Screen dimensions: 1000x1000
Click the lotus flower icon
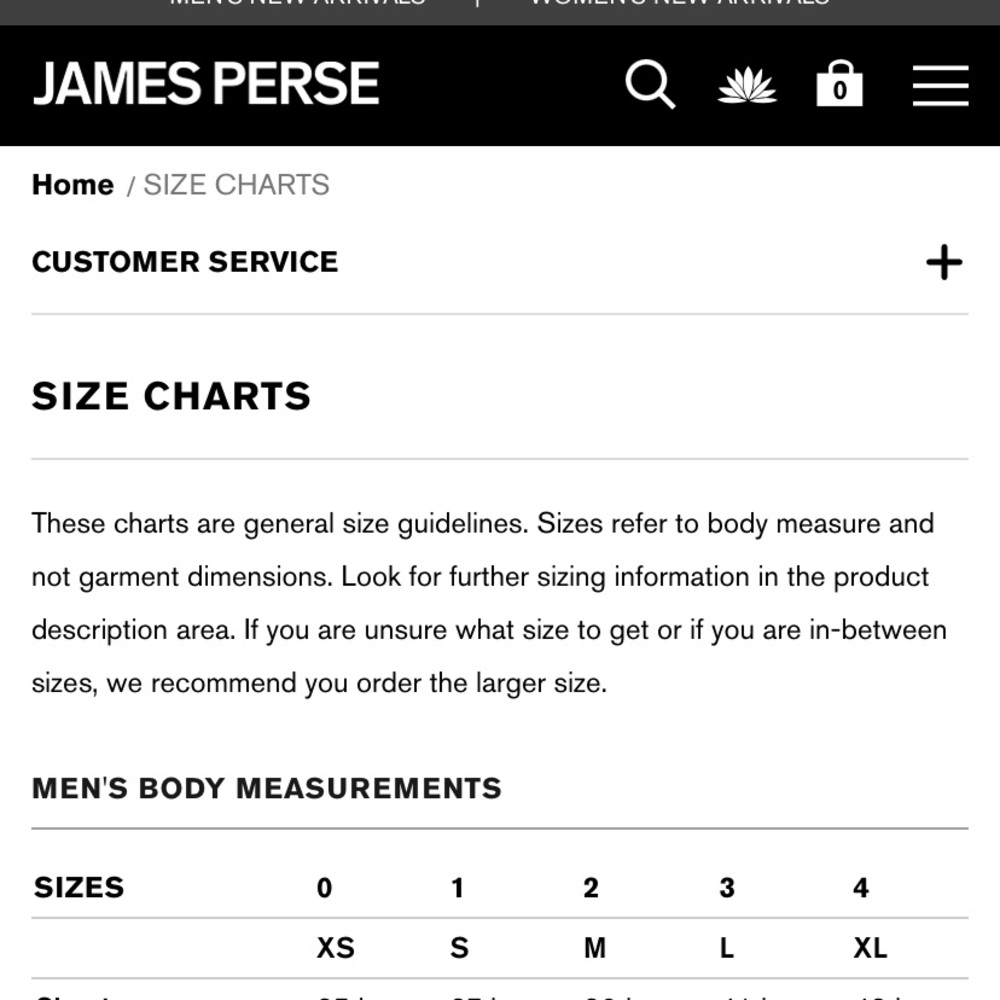point(747,86)
